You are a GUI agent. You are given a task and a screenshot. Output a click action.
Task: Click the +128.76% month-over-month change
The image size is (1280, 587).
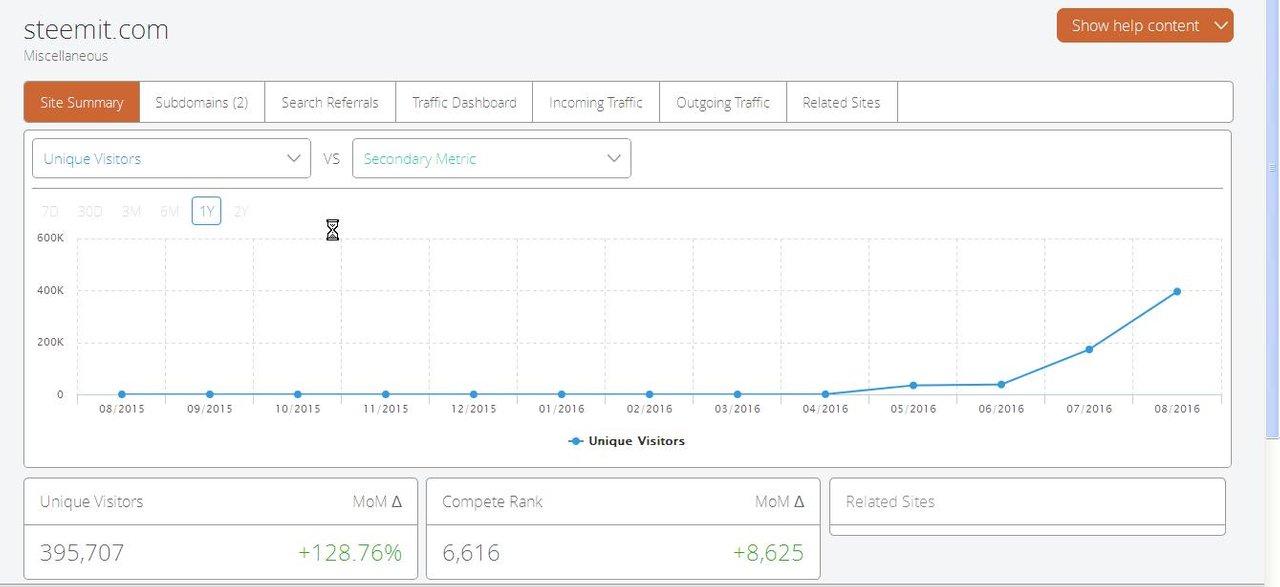tap(350, 552)
